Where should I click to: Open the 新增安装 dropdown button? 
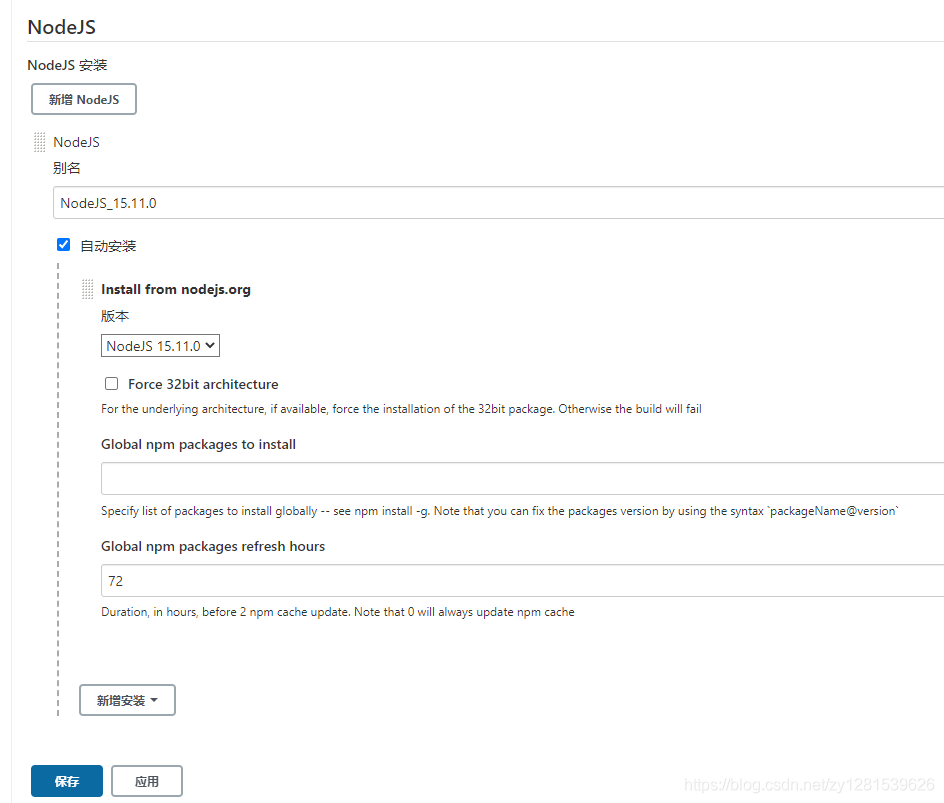click(127, 700)
